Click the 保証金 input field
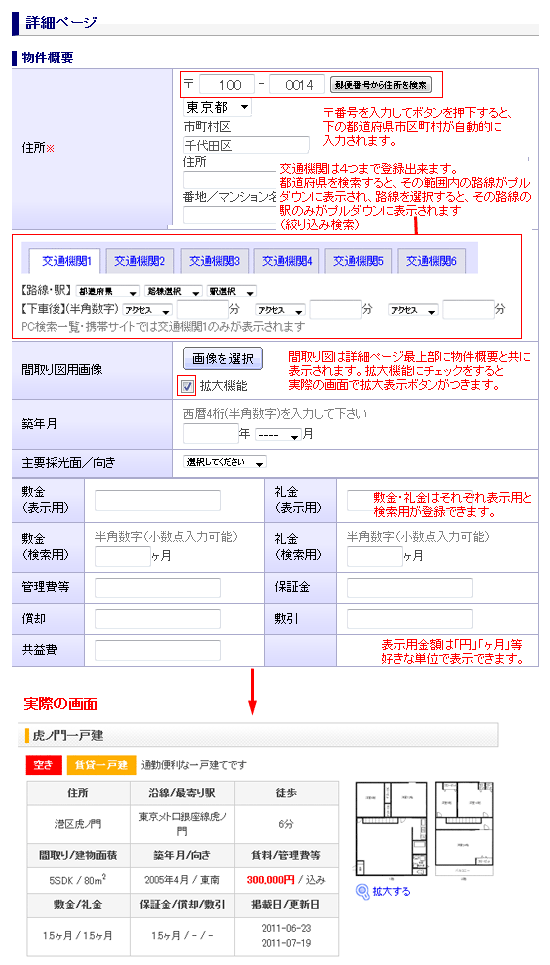The height and width of the screenshot is (965, 550). coord(410,588)
